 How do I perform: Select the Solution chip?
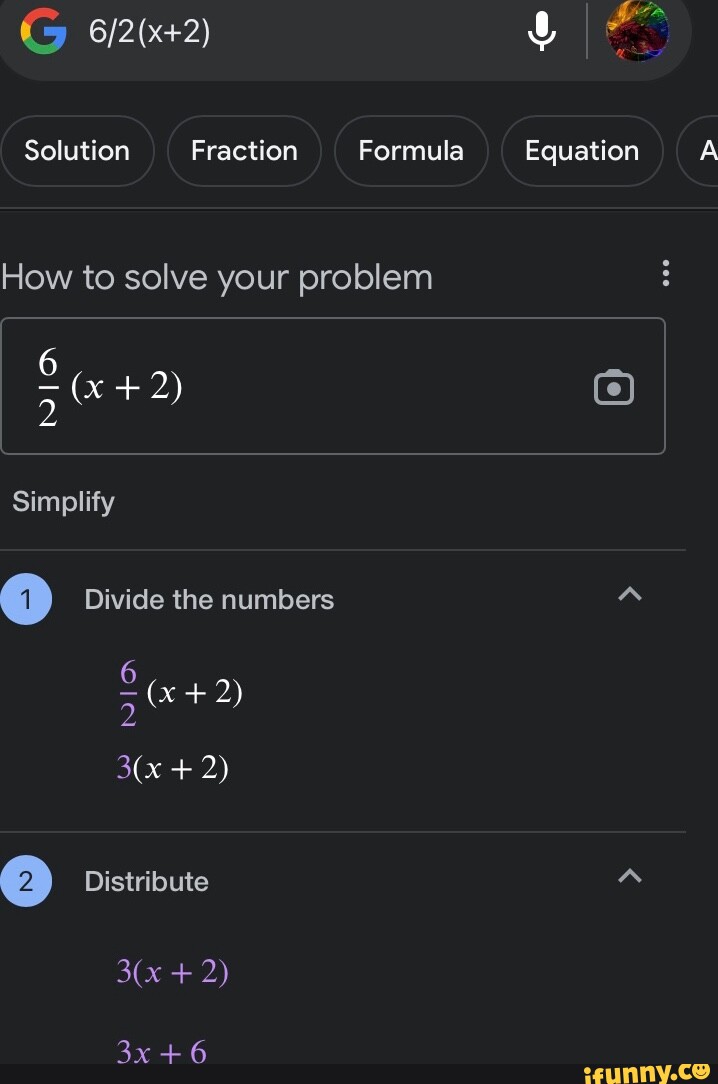(x=77, y=151)
